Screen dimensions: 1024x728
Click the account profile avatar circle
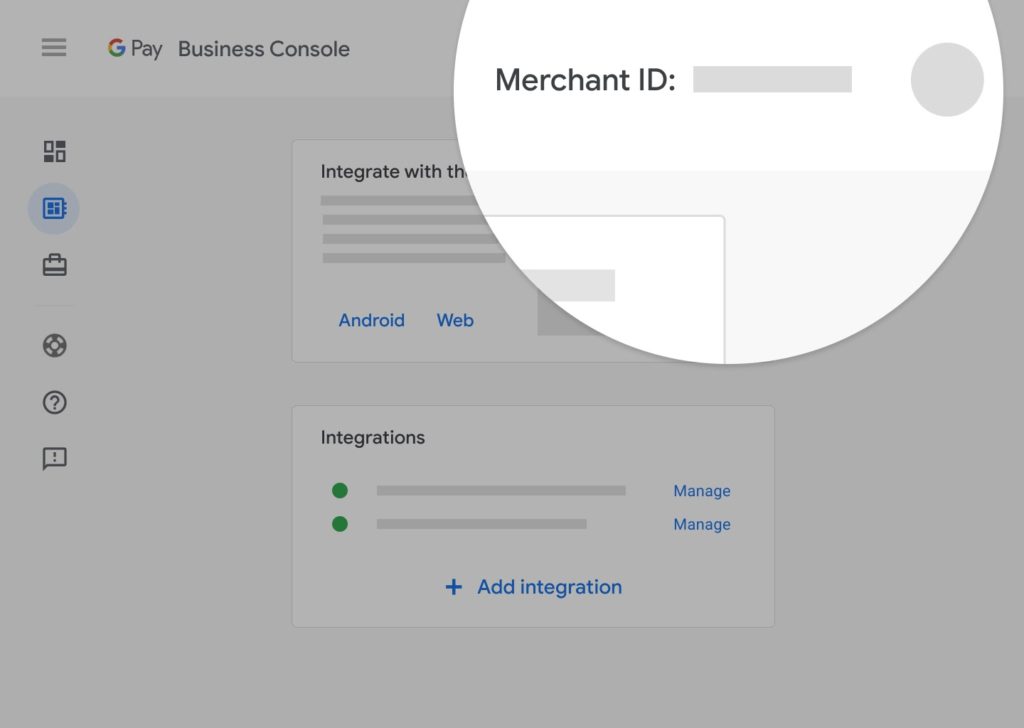946,80
